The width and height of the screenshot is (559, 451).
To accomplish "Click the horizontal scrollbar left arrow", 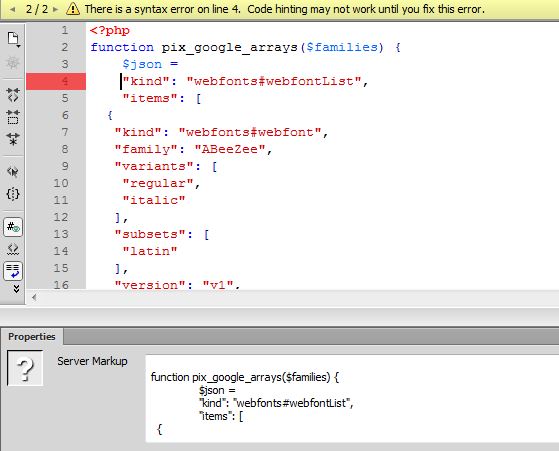I will point(34,297).
